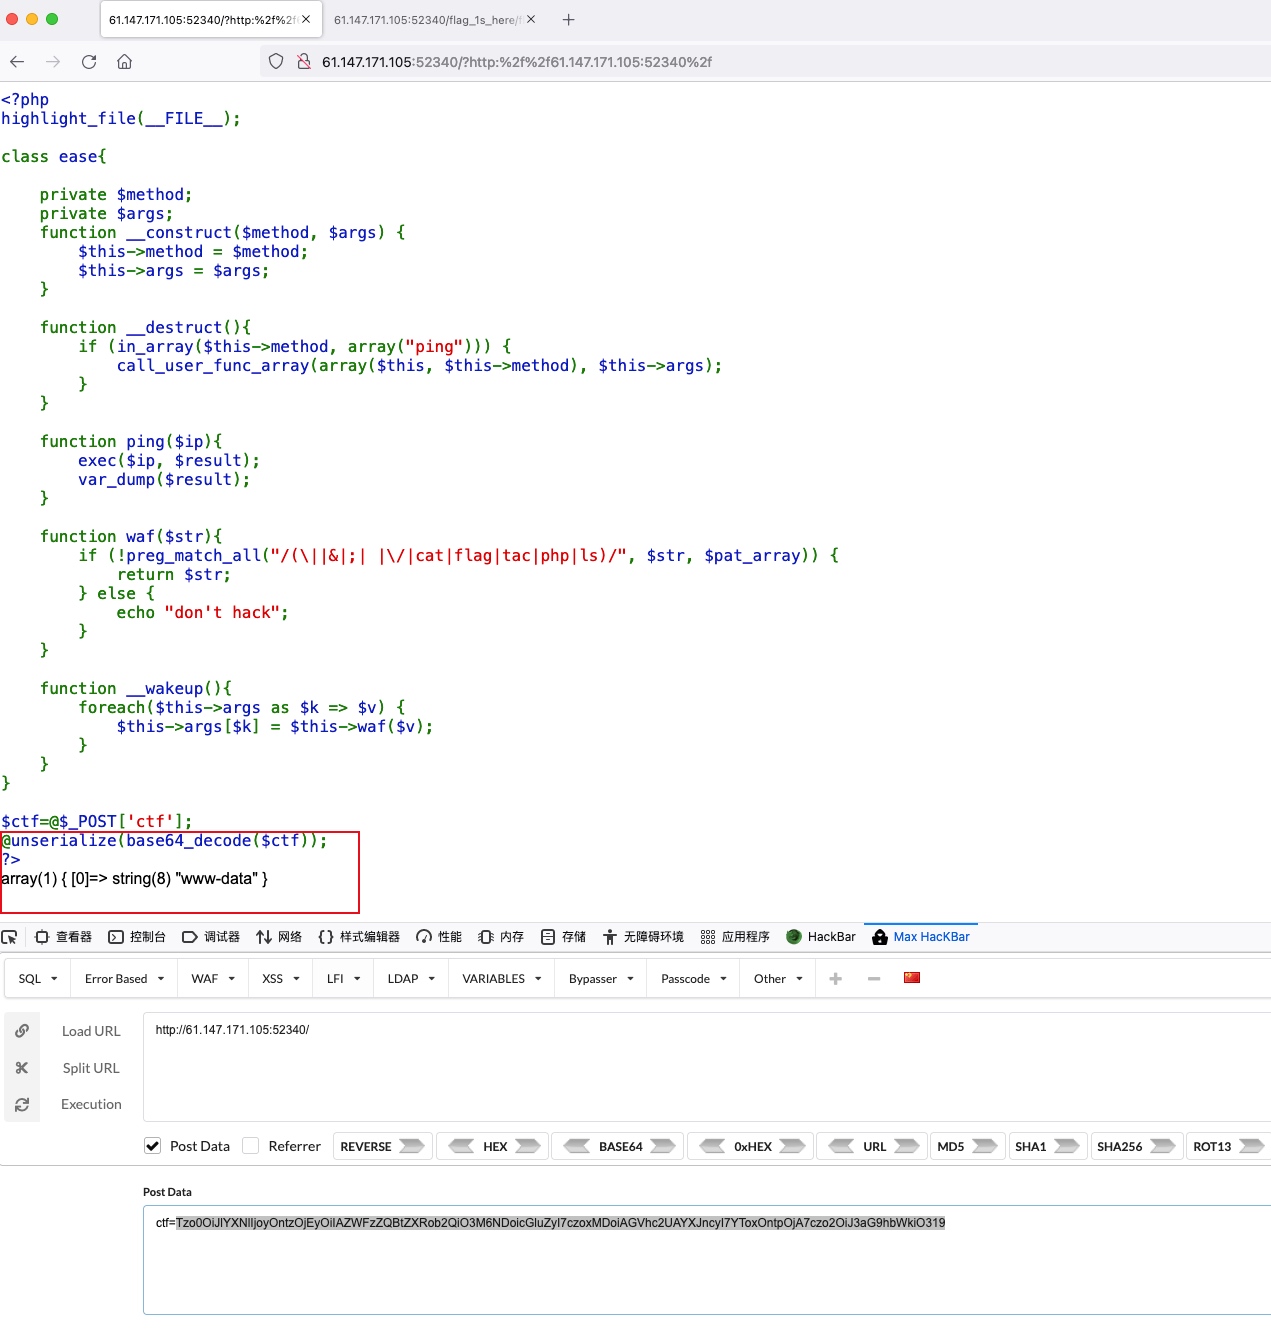
Task: Apply ROT13 with its arrow
Action: (1251, 1146)
